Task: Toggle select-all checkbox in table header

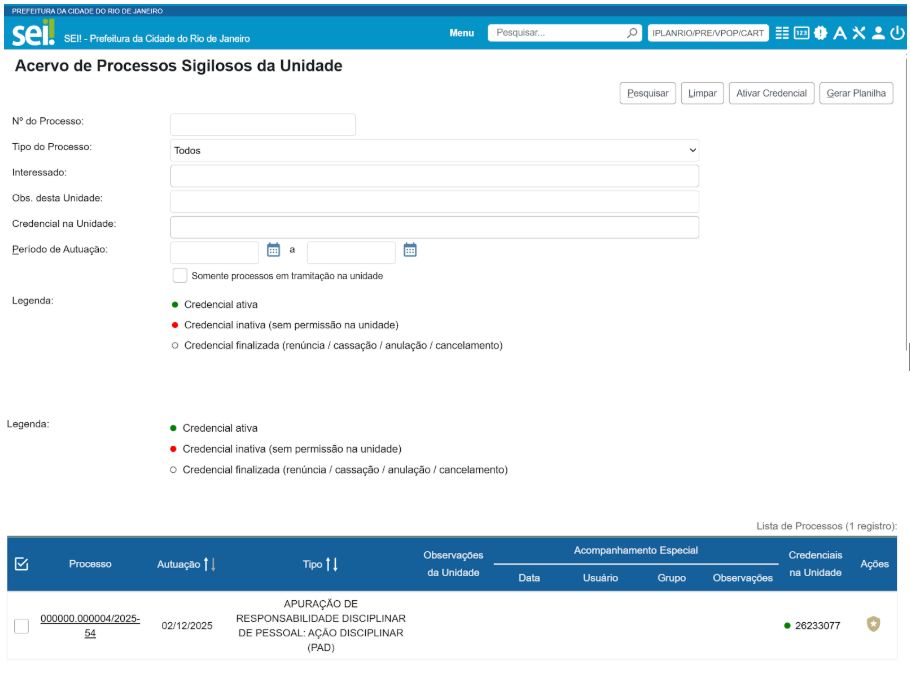Action: point(21,564)
